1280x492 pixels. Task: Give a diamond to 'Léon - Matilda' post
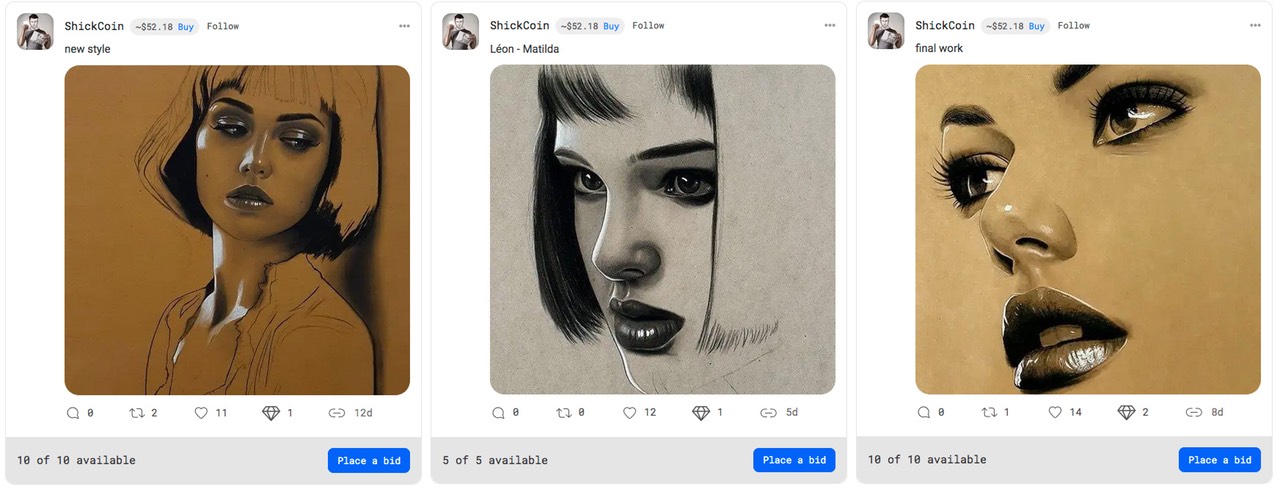[700, 412]
